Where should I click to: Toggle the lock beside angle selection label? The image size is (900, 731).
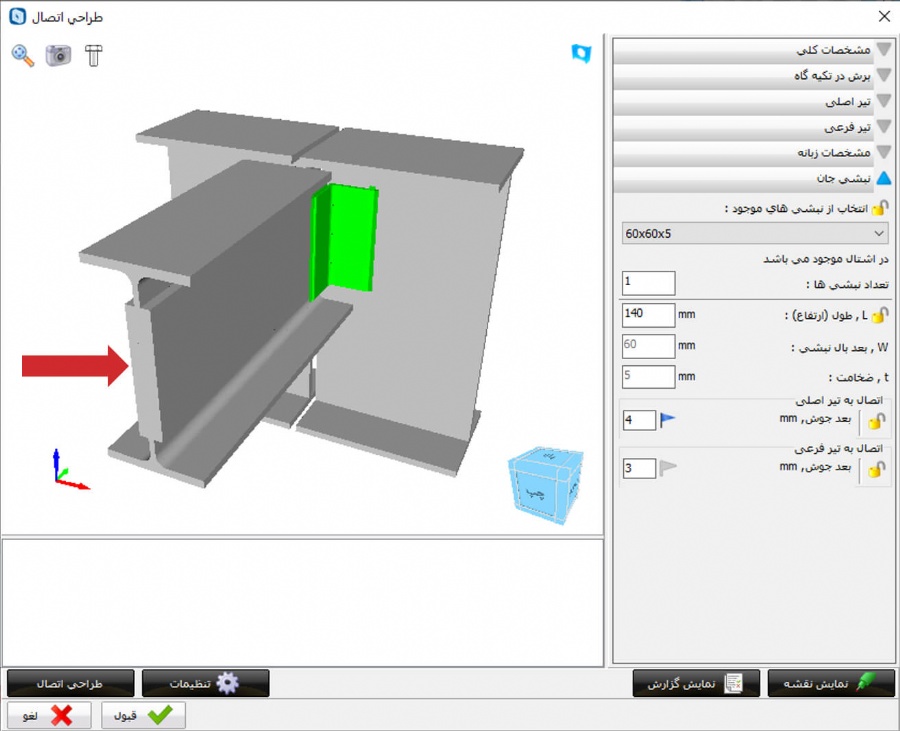tap(879, 208)
